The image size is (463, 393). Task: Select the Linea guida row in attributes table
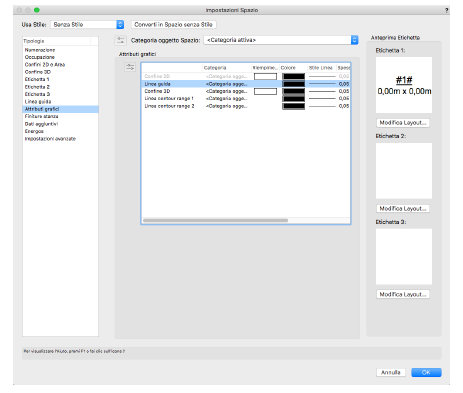(x=246, y=84)
